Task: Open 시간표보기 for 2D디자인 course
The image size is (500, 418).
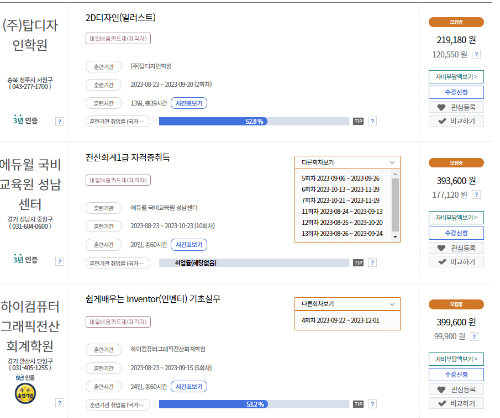Action: [189, 103]
